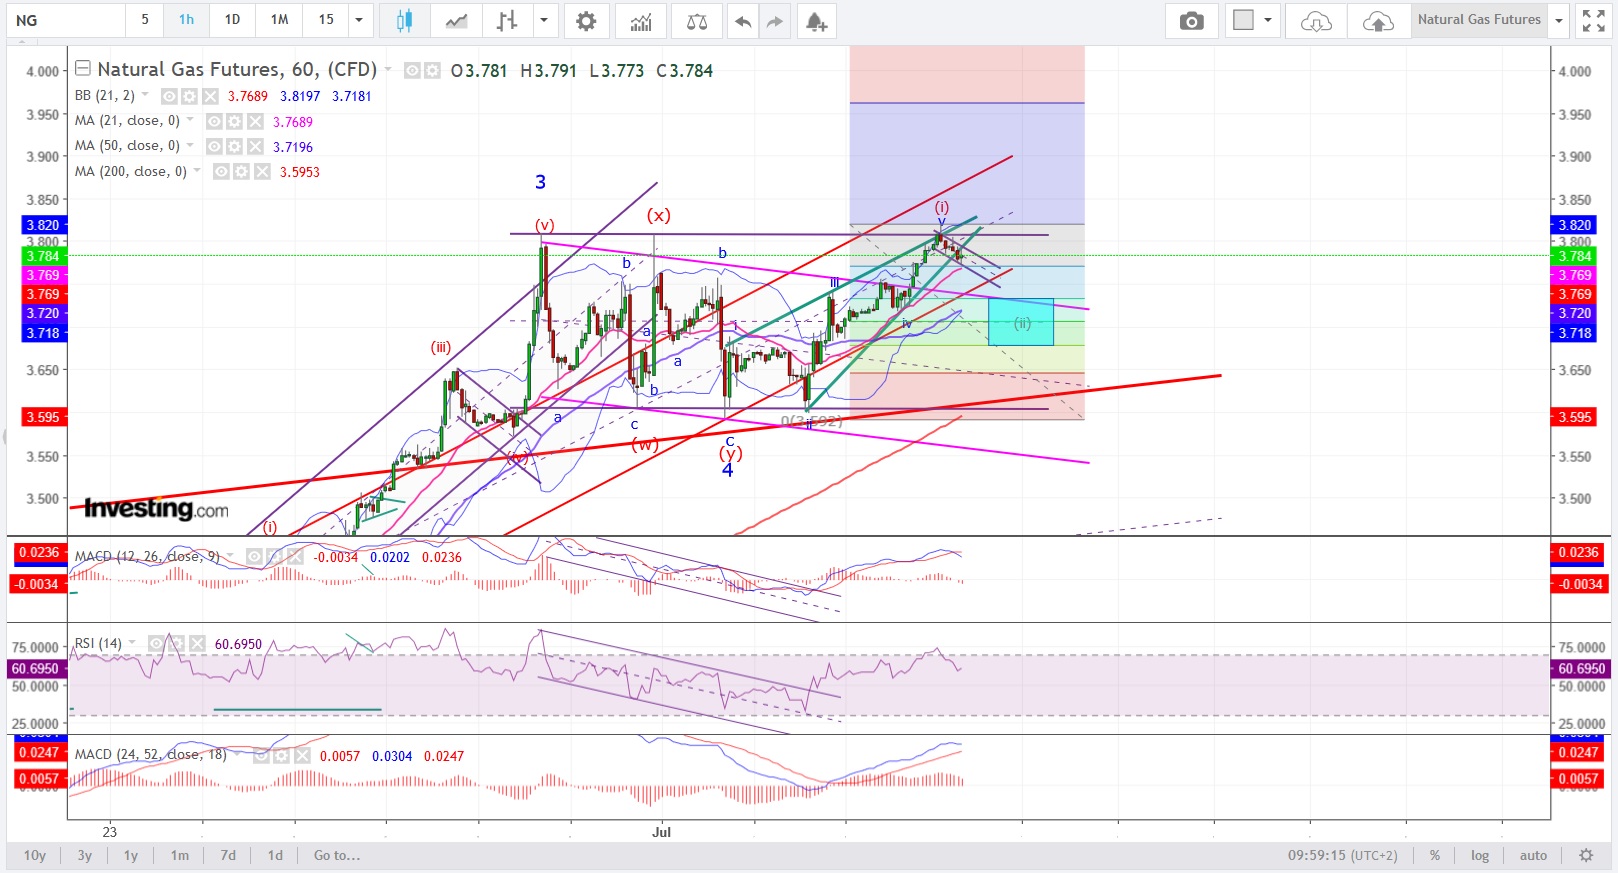Redo the chart action

click(775, 21)
